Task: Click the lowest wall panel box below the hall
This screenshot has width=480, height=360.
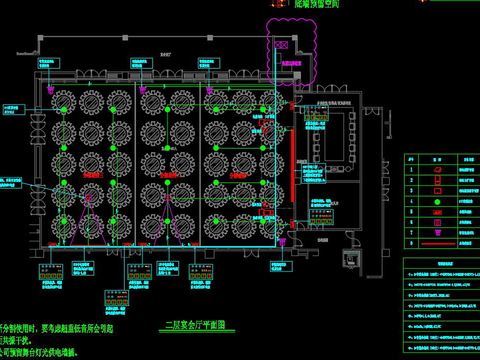Action: [x=117, y=298]
